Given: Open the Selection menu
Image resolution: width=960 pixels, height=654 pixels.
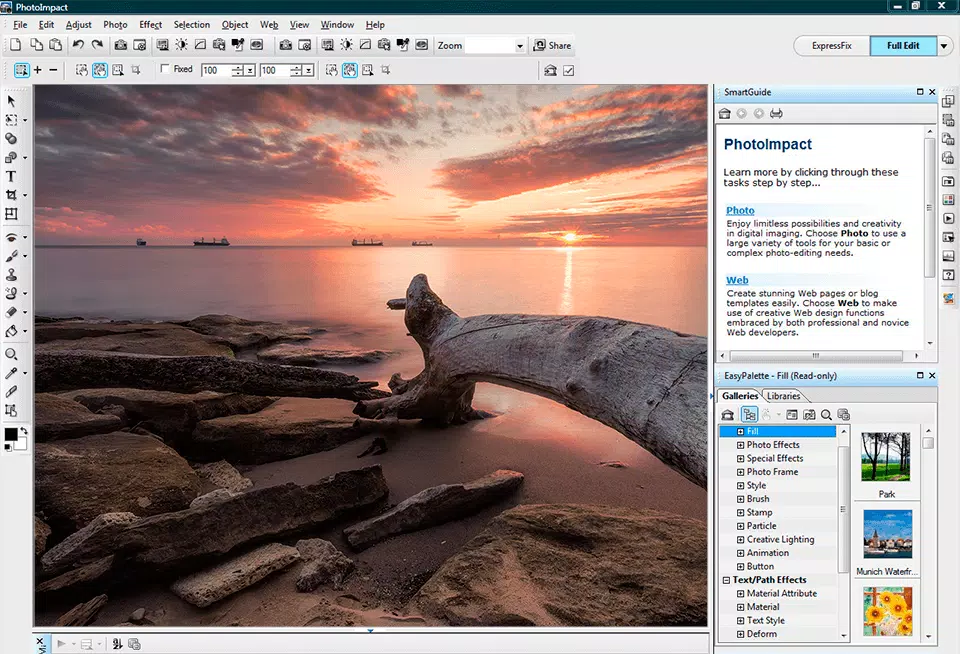Looking at the screenshot, I should click(x=192, y=24).
